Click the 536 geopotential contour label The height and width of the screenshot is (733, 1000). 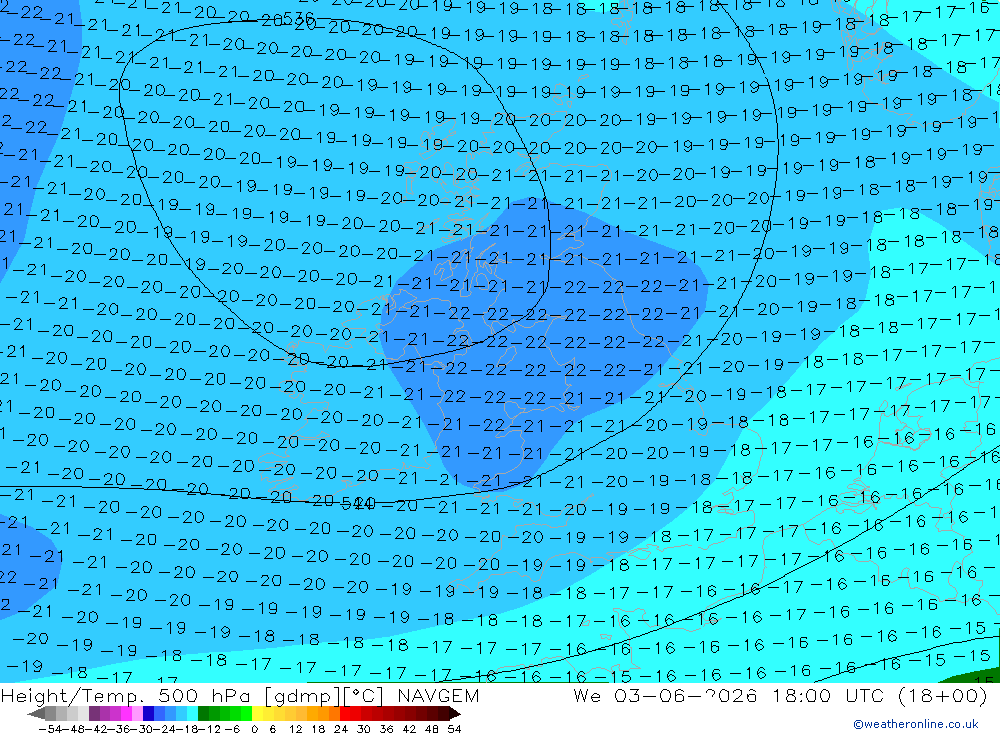(x=299, y=19)
